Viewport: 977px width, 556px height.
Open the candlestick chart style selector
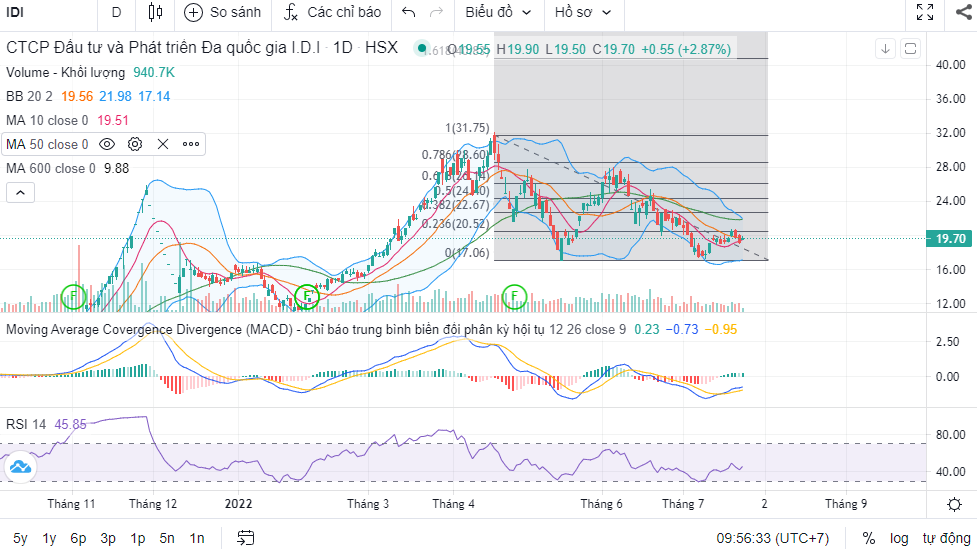coord(154,13)
